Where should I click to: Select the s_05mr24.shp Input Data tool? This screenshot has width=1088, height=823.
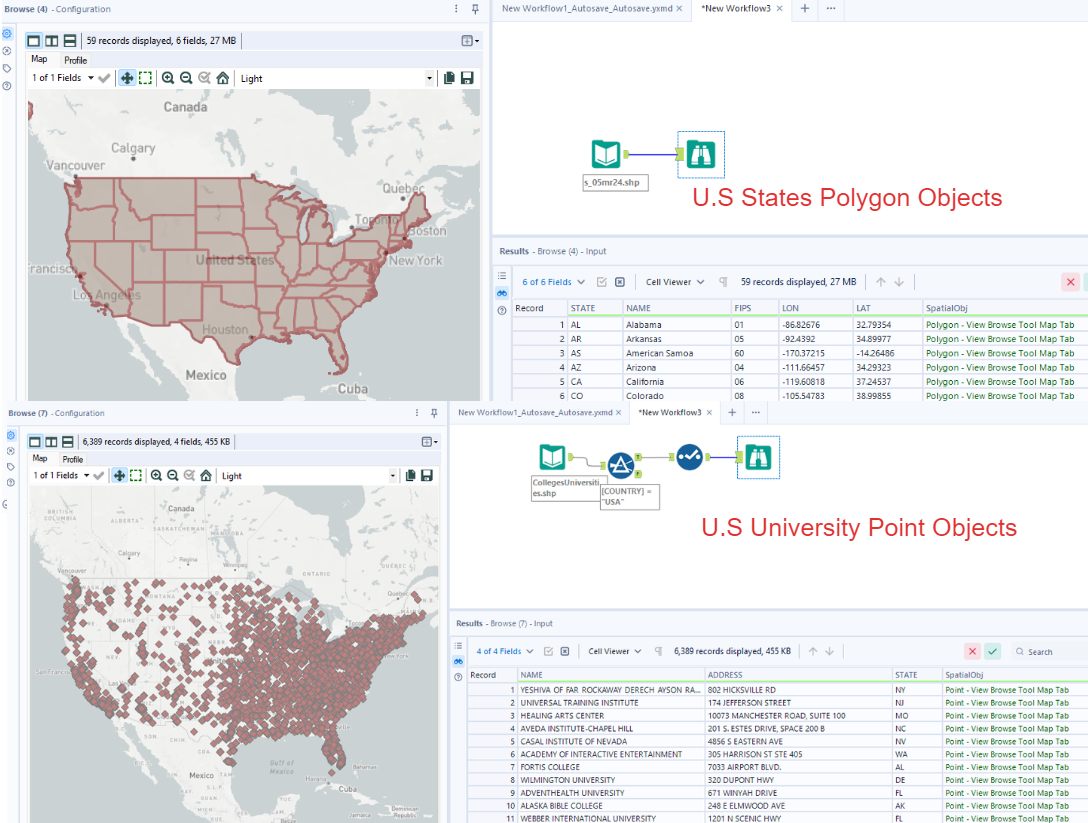point(606,154)
